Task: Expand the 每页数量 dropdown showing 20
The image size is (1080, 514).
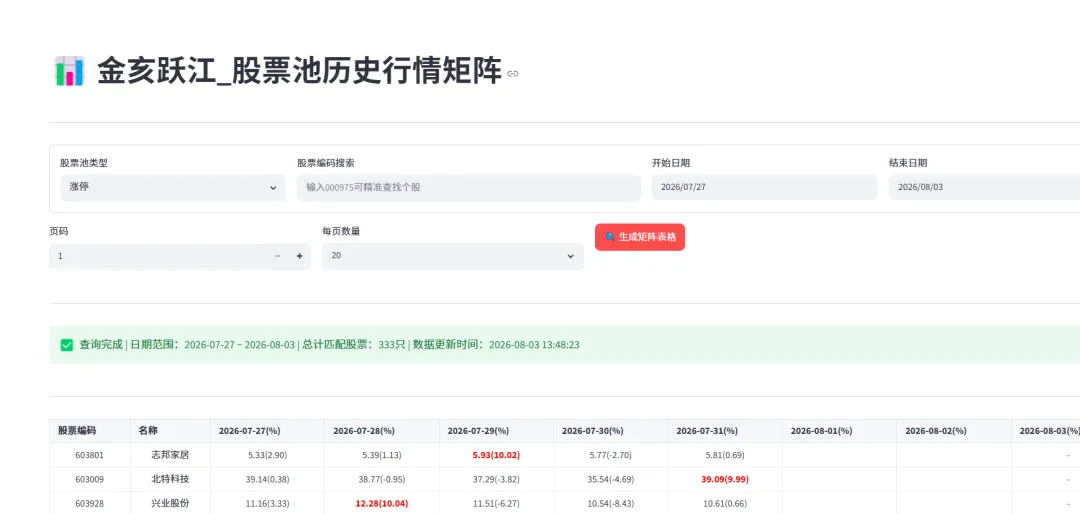Action: 453,256
